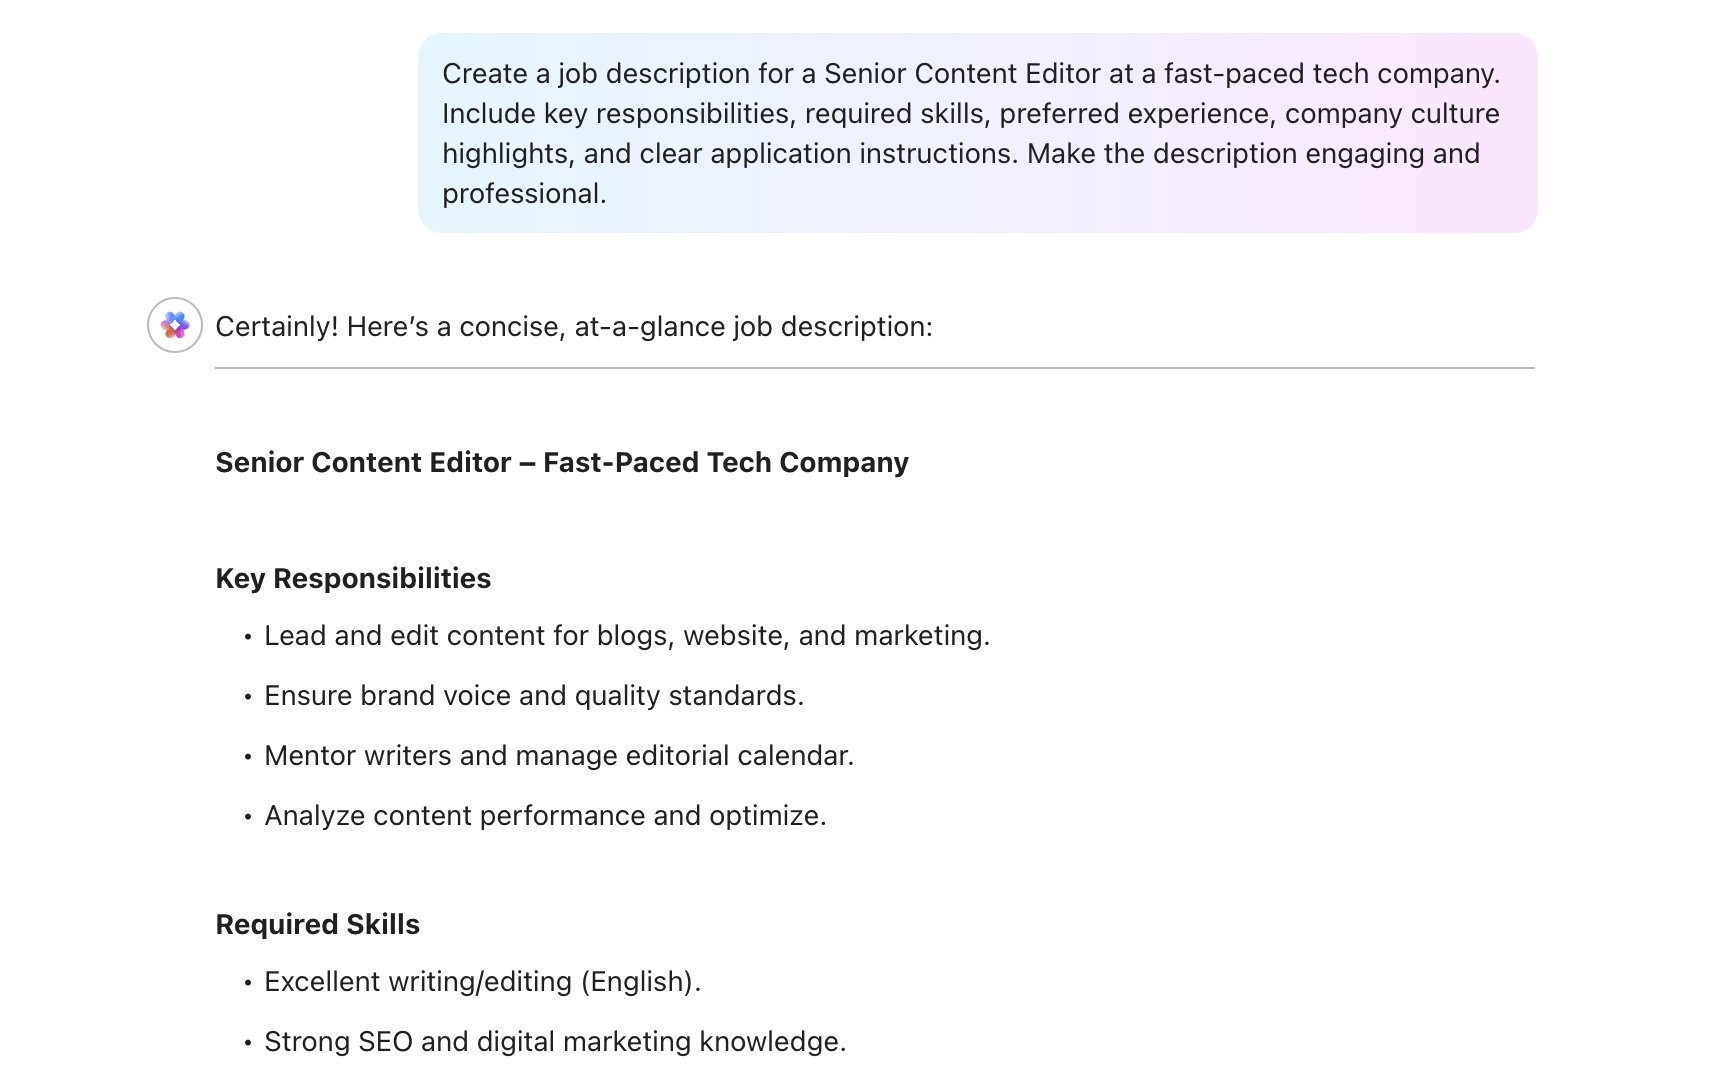Click the 'Key Responsibilities' heading
The image size is (1736, 1068).
click(353, 579)
